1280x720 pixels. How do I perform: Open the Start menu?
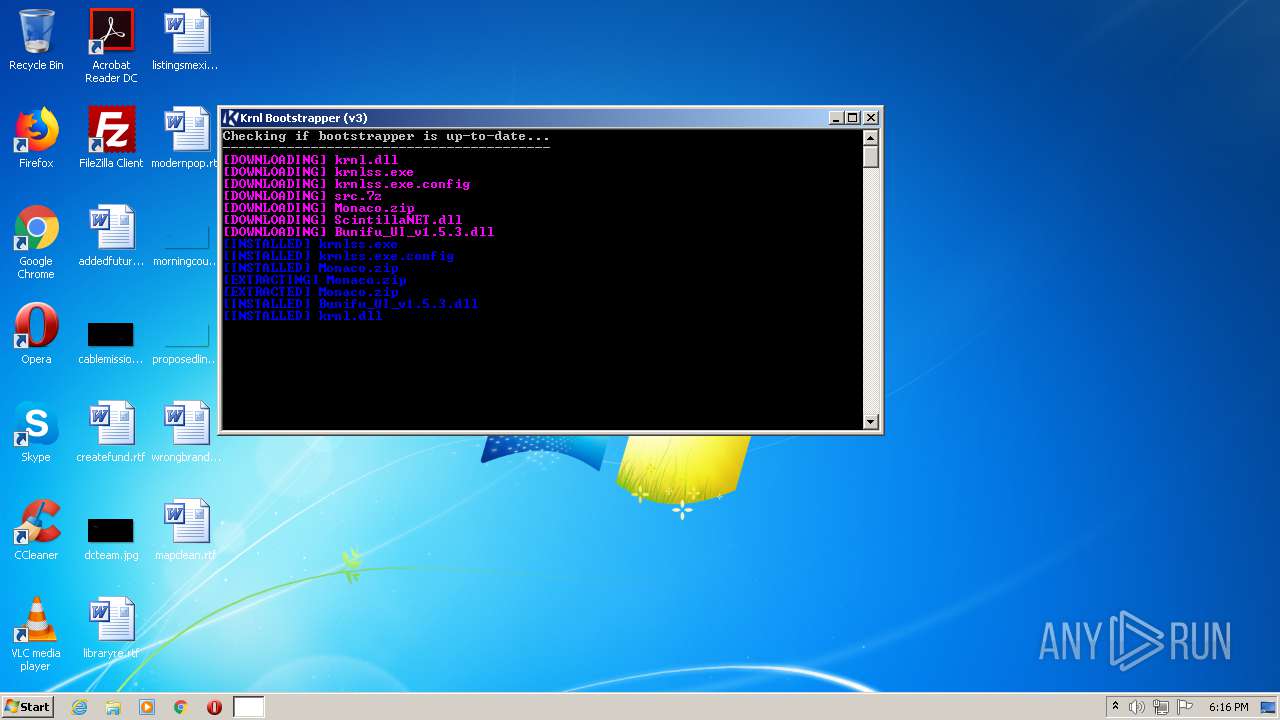[28, 707]
